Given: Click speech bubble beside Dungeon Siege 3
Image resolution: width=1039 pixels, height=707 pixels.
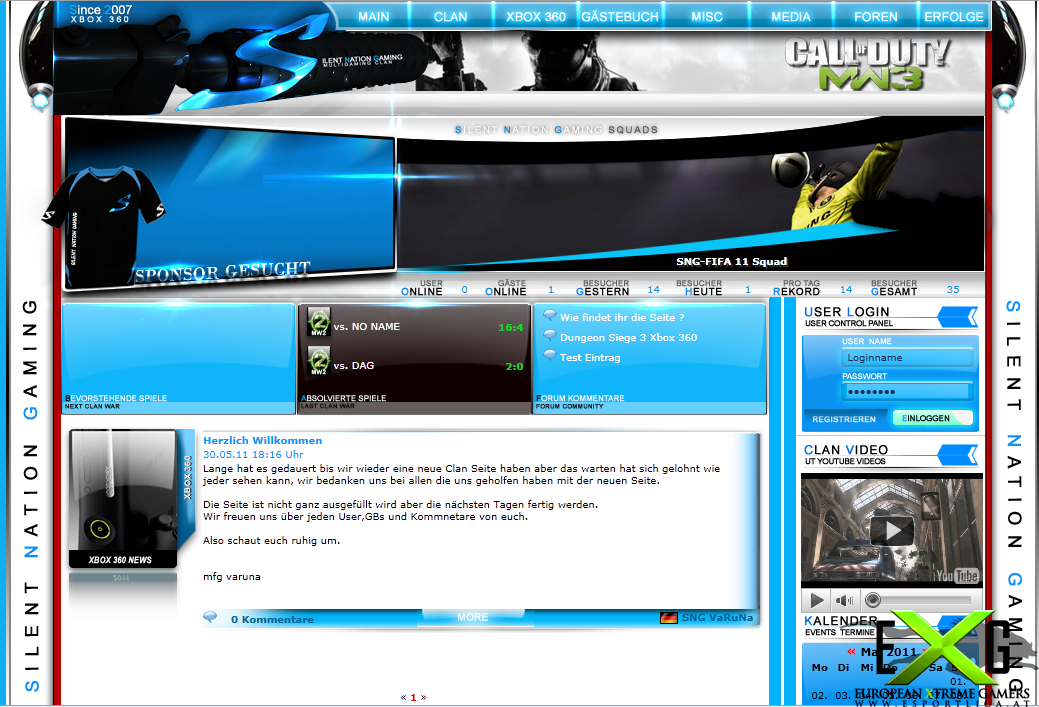Looking at the screenshot, I should [549, 336].
